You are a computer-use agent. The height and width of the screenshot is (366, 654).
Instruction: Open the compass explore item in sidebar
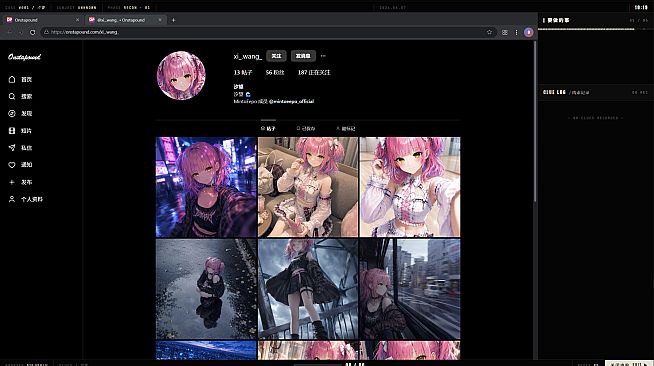pyautogui.click(x=12, y=113)
